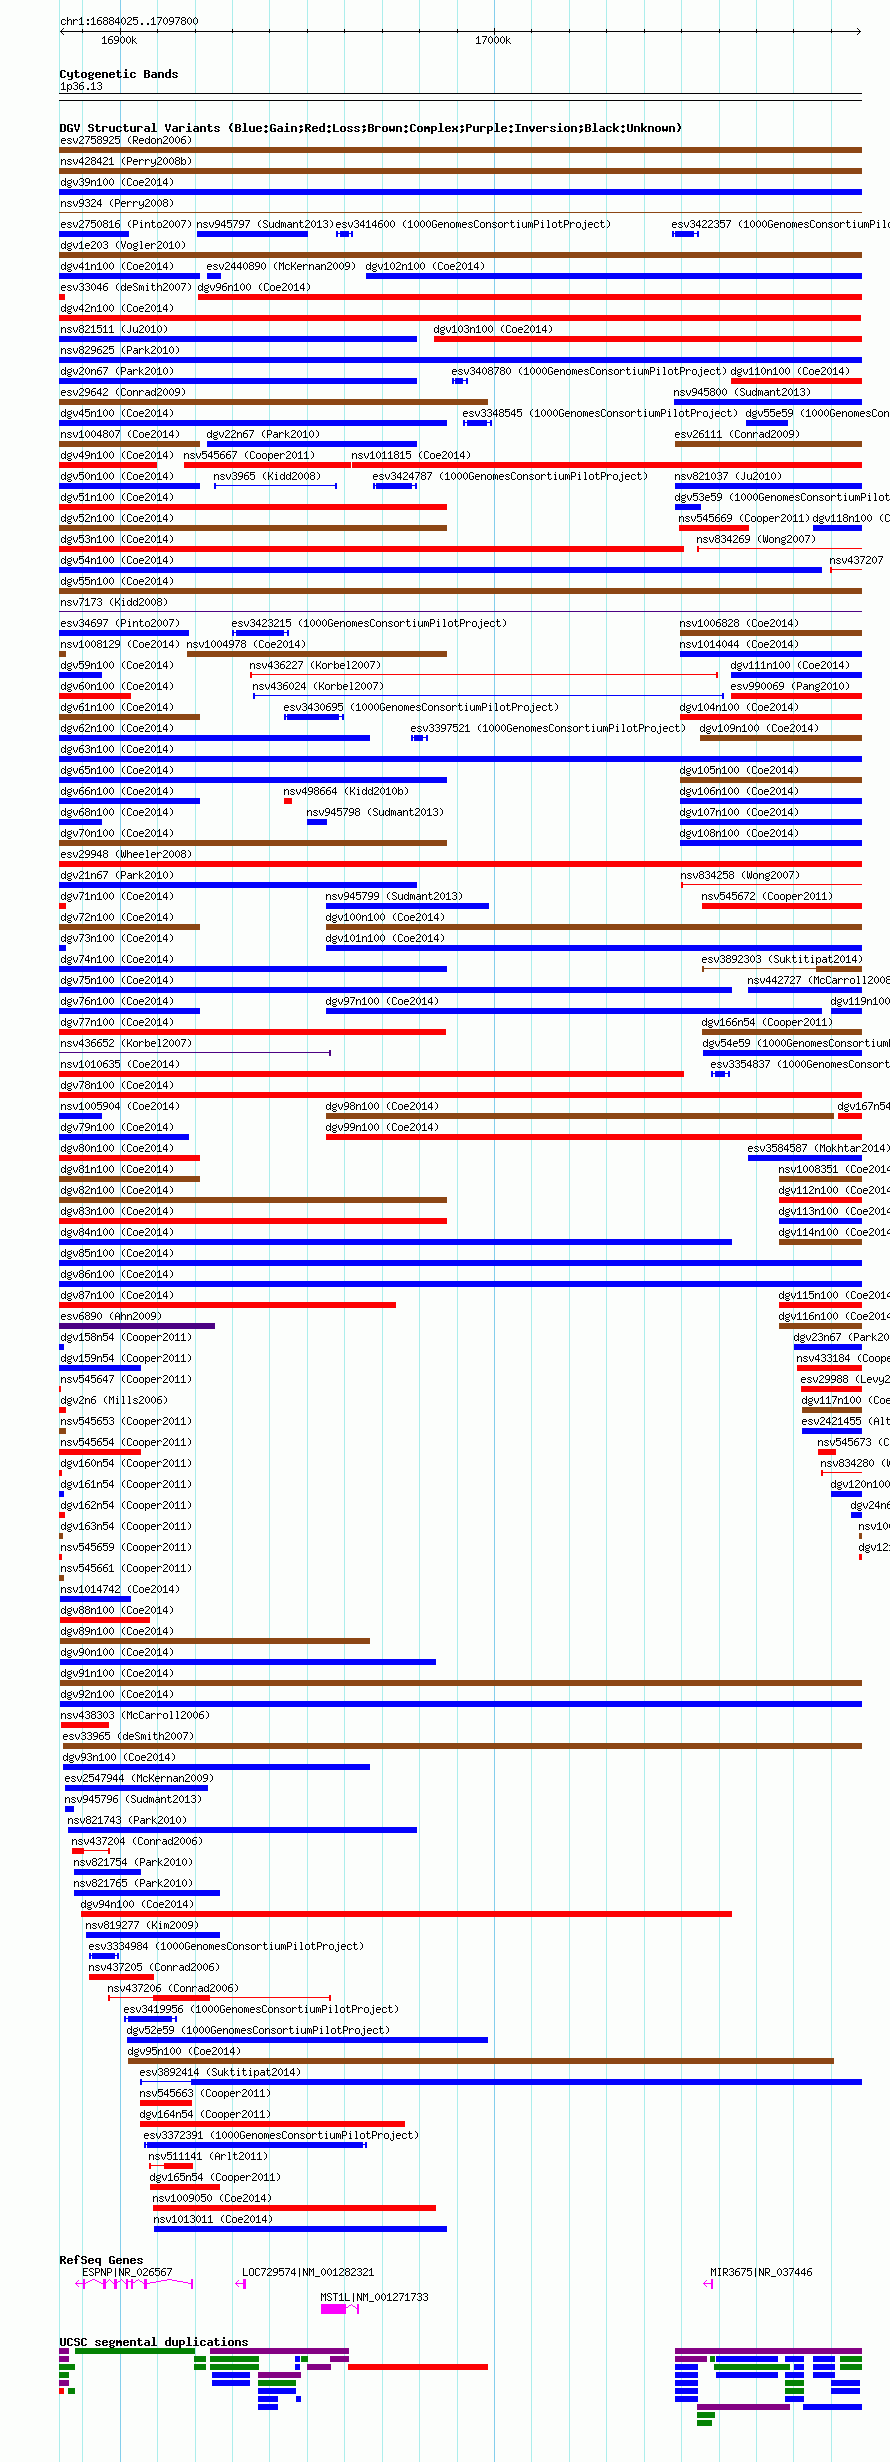
Task: Open esv3892414 (Suktitipat2014) label
Action: pyautogui.click(x=220, y=2072)
